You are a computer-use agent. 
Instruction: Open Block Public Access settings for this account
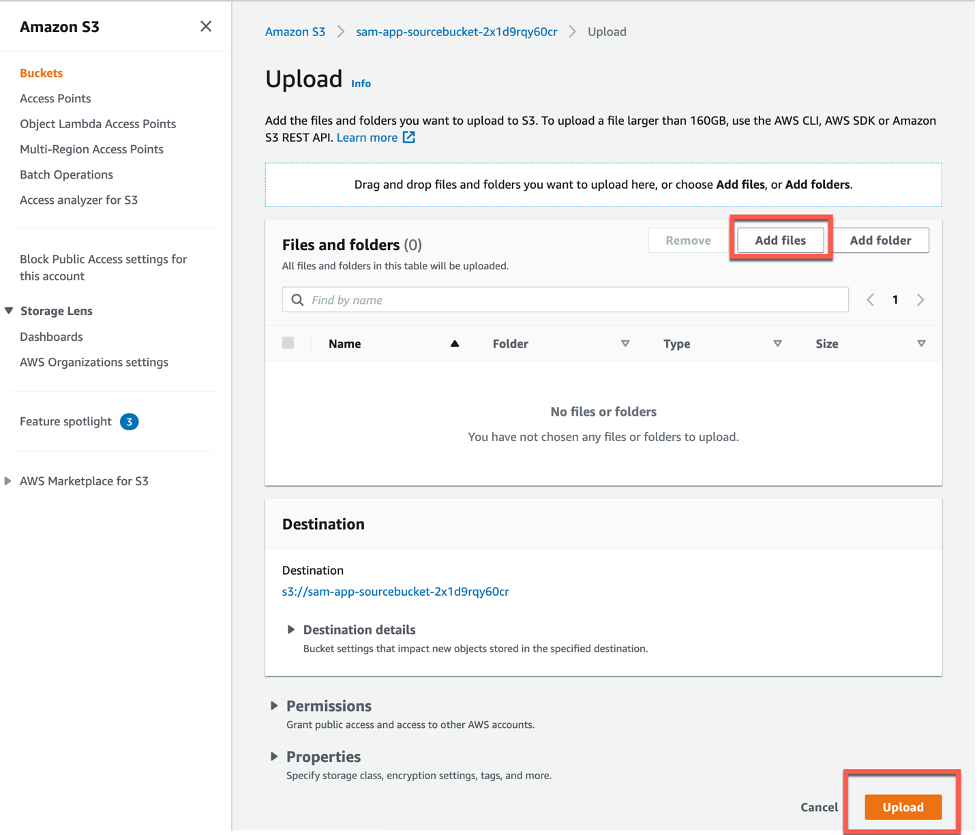click(x=103, y=267)
